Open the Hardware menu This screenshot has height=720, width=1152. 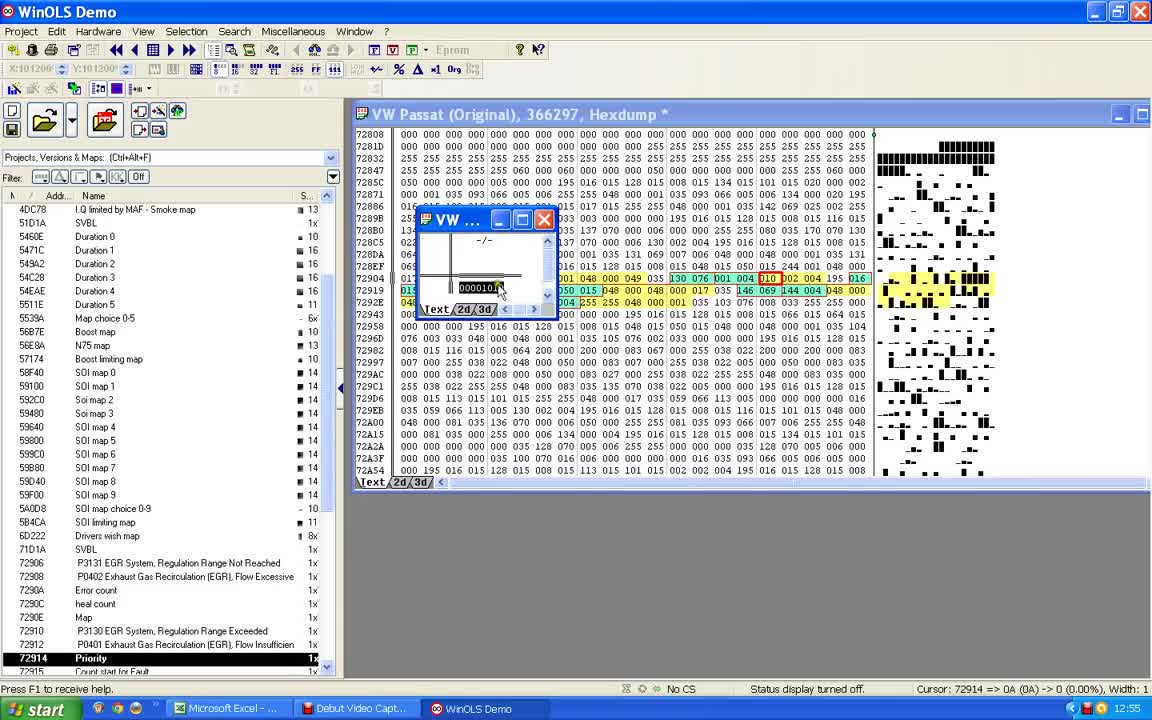point(98,31)
